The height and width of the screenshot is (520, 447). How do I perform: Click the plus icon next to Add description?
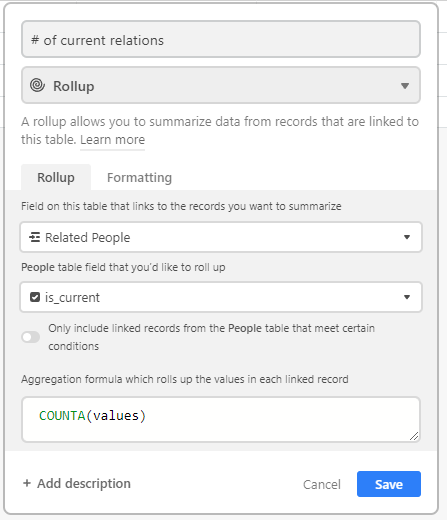point(27,483)
